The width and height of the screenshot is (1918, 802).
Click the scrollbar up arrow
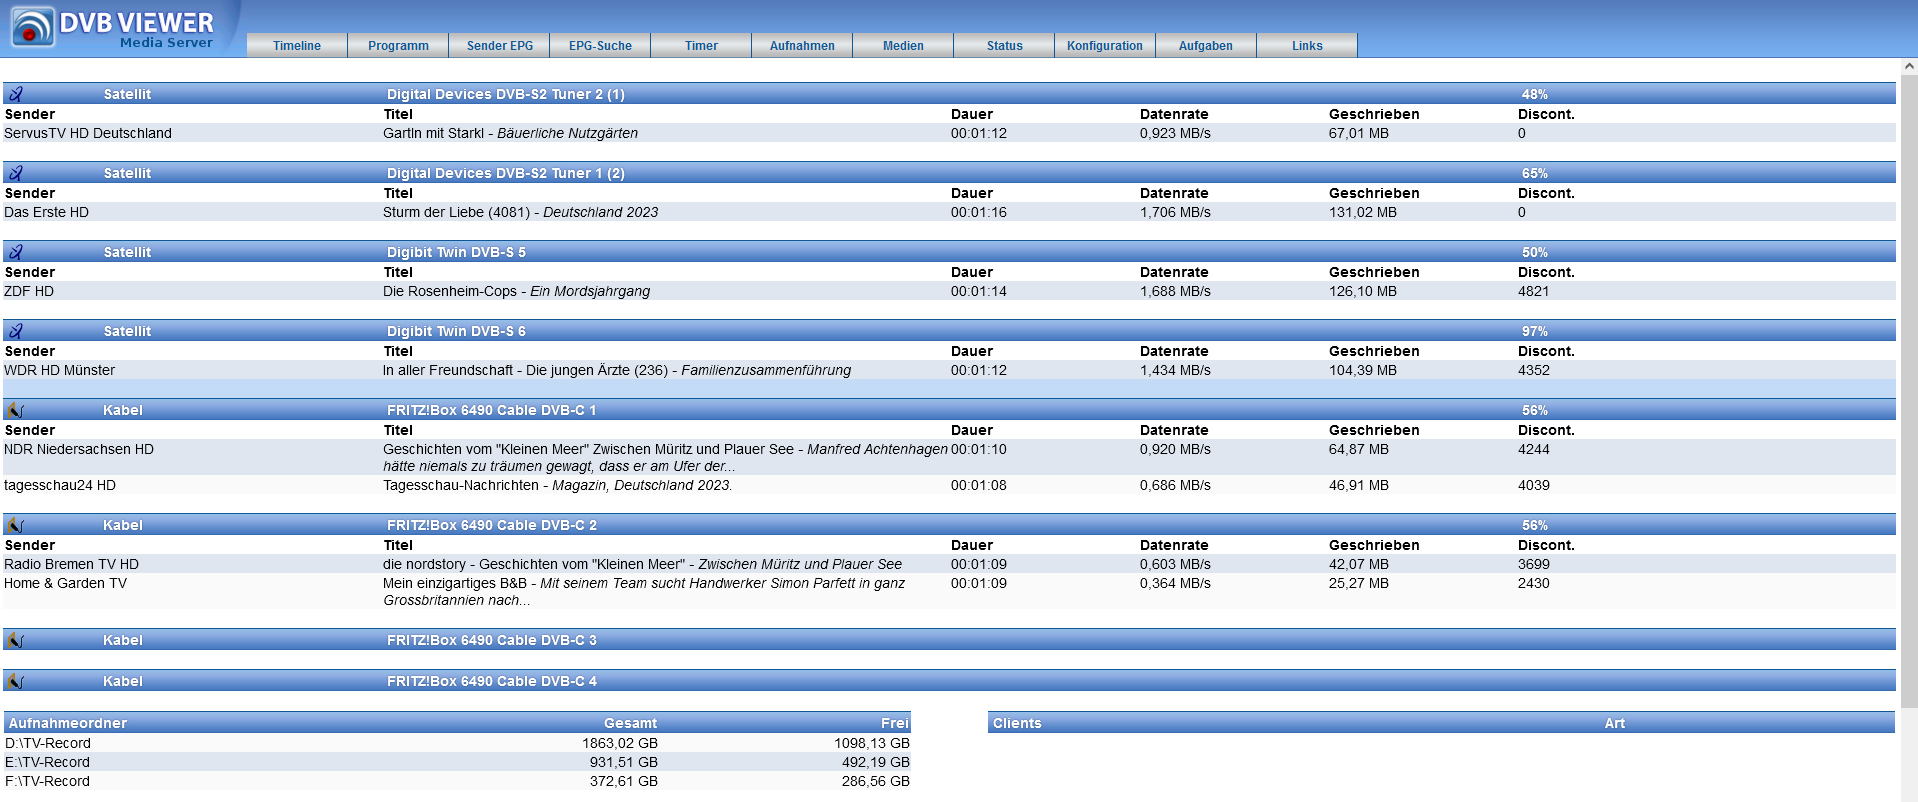click(1908, 66)
